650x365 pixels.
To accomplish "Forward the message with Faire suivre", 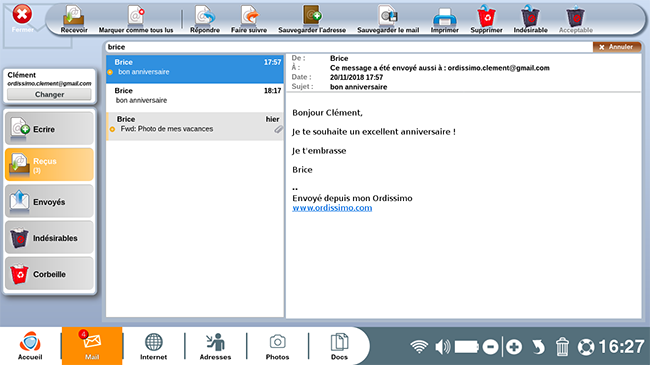I will pyautogui.click(x=249, y=19).
